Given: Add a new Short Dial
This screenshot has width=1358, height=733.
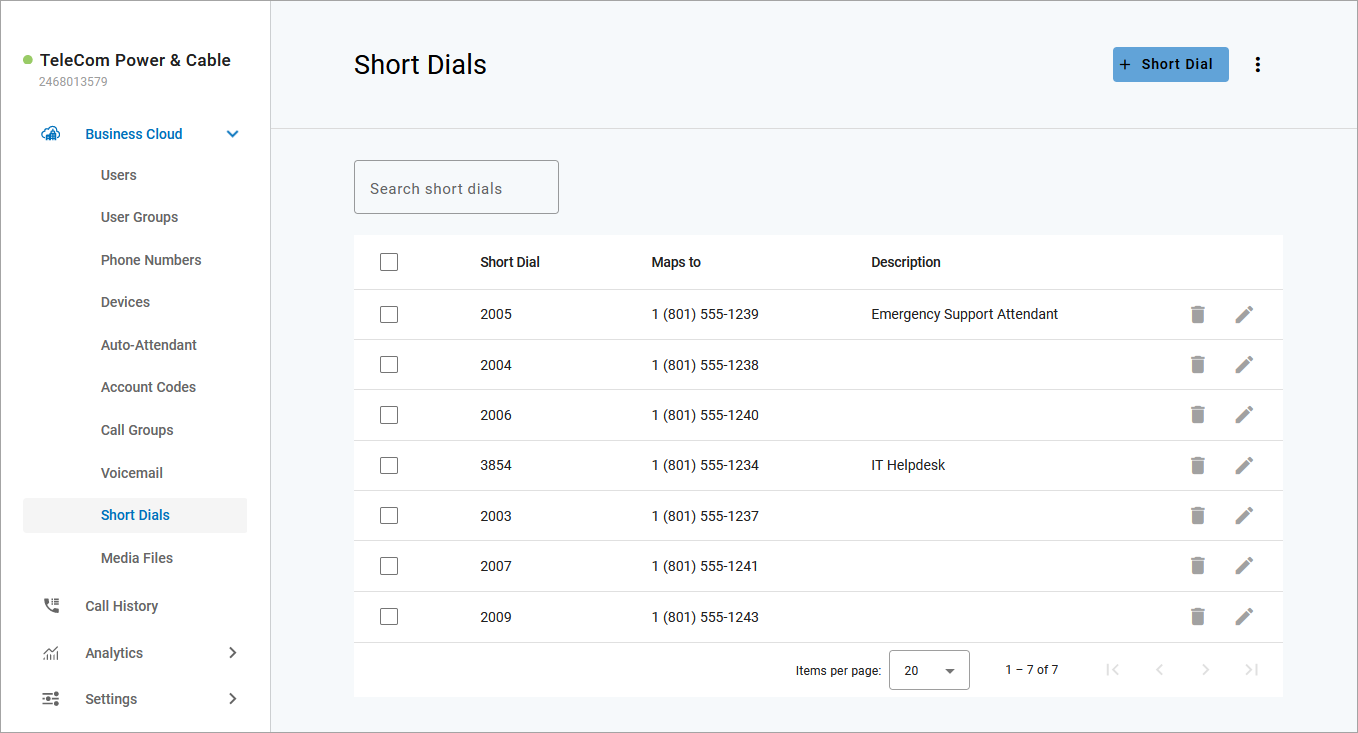Looking at the screenshot, I should pos(1171,64).
